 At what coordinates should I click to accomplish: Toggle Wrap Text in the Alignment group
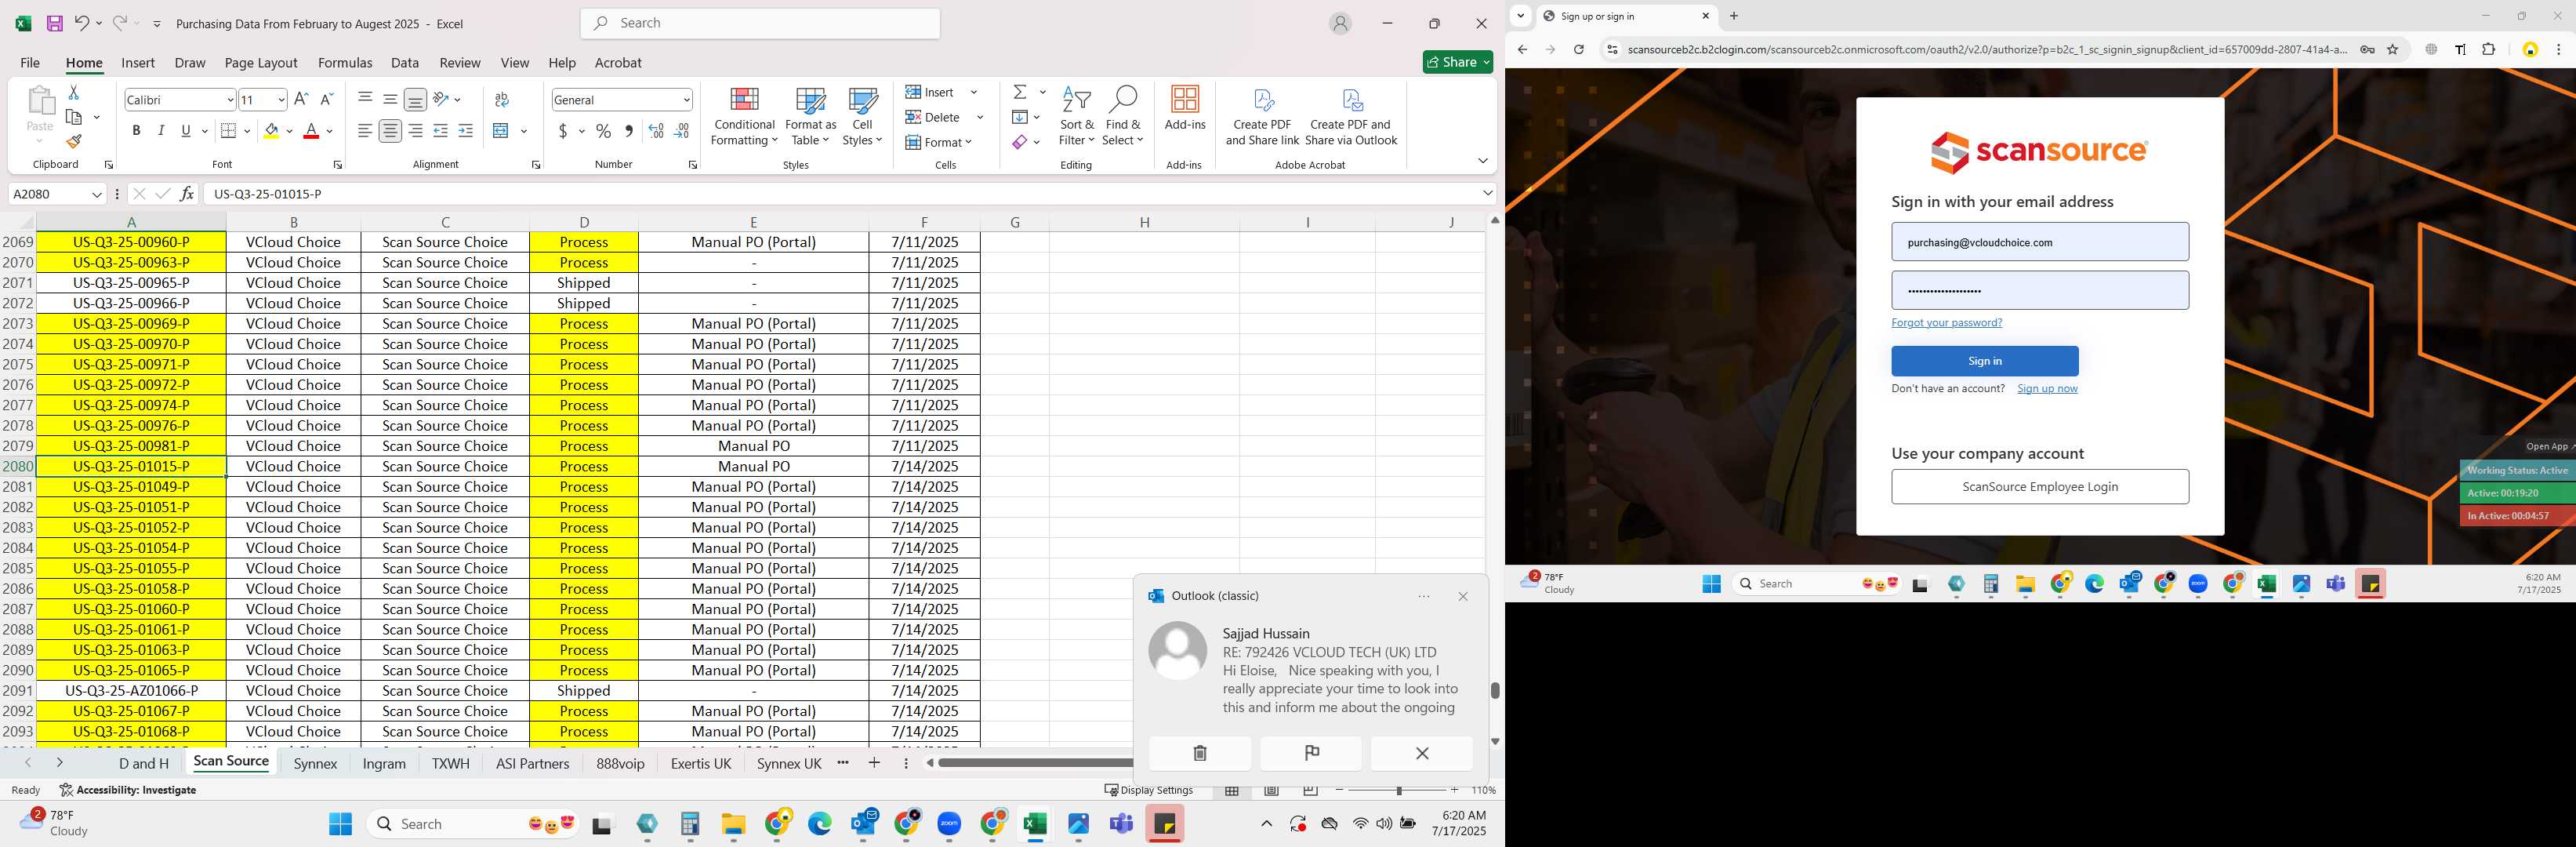(502, 99)
